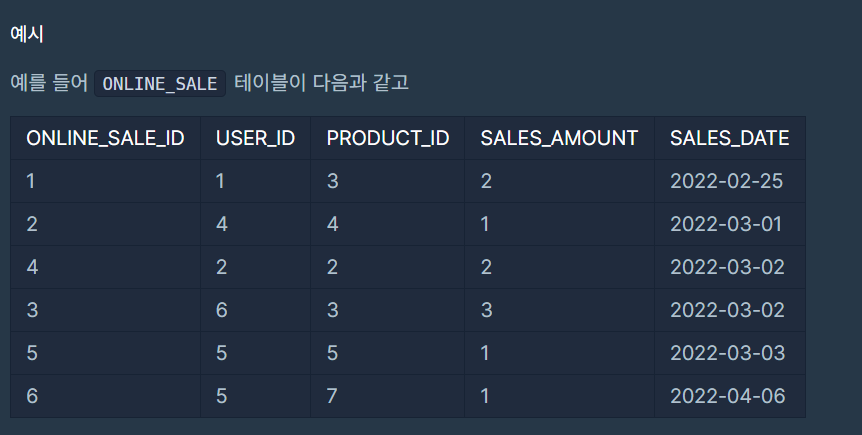Select PRODUCT_ID value 5 cell
The height and width of the screenshot is (435, 862).
388,353
